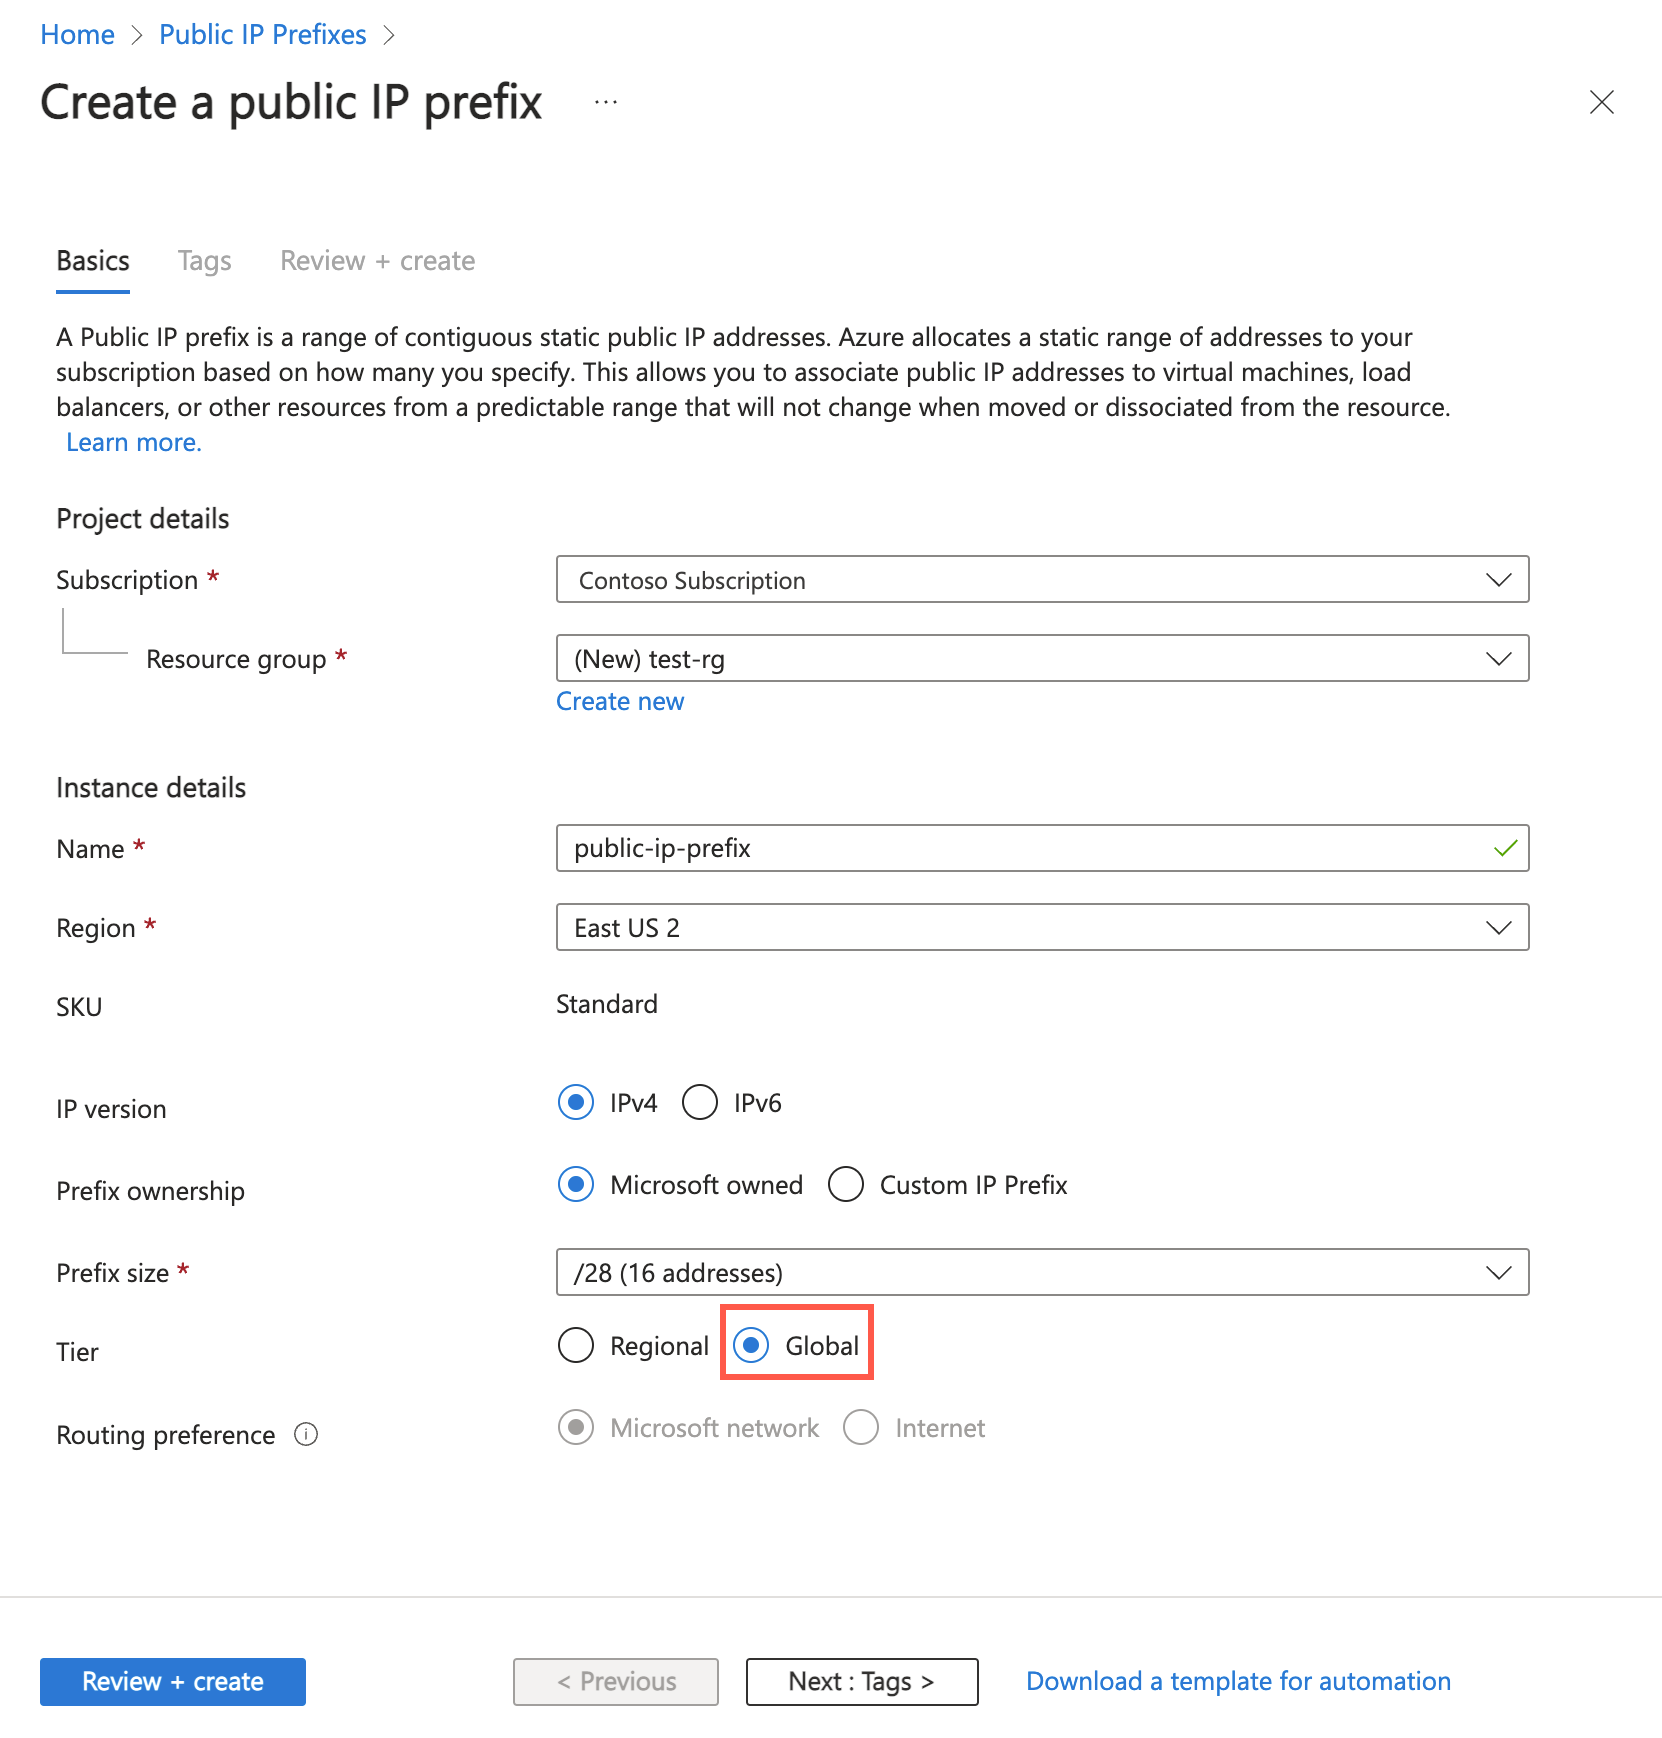Switch to the Tags tab
Viewport: 1662px width, 1738px height.
[x=204, y=260]
